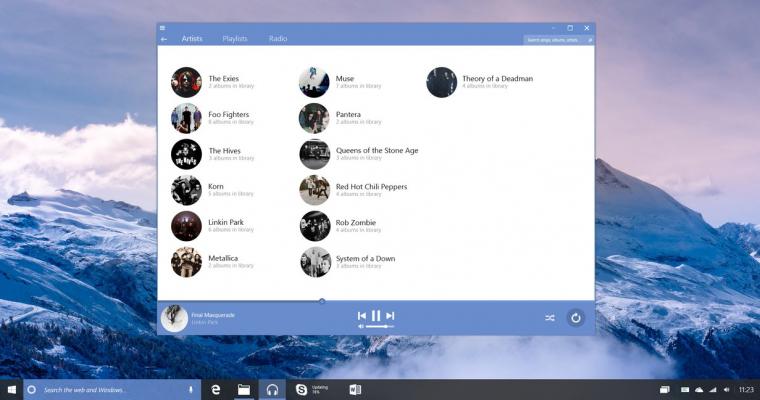Select the artist name Korn
760x400 pixels.
click(x=216, y=186)
